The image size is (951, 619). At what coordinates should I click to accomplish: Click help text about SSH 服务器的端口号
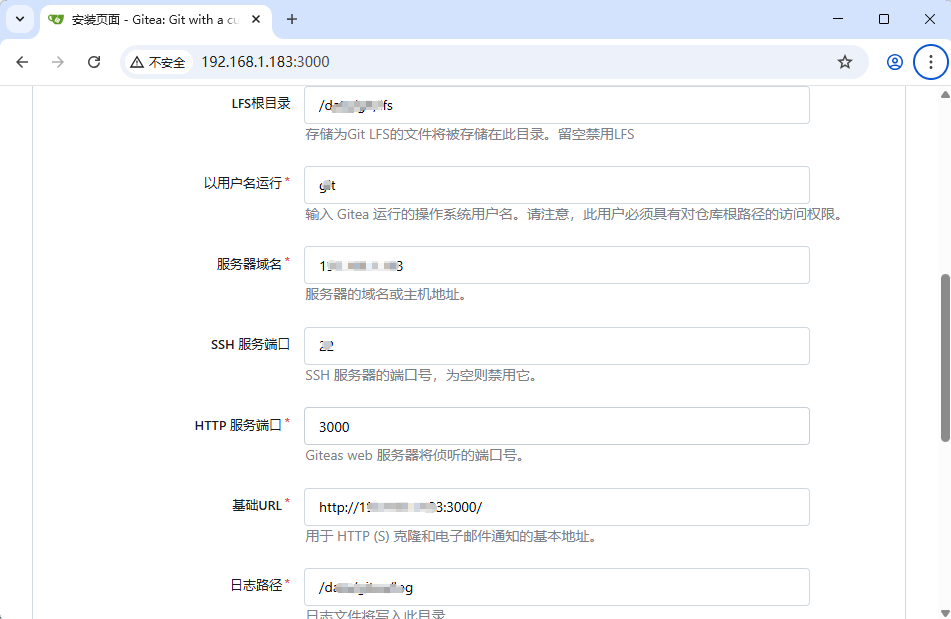click(x=422, y=375)
